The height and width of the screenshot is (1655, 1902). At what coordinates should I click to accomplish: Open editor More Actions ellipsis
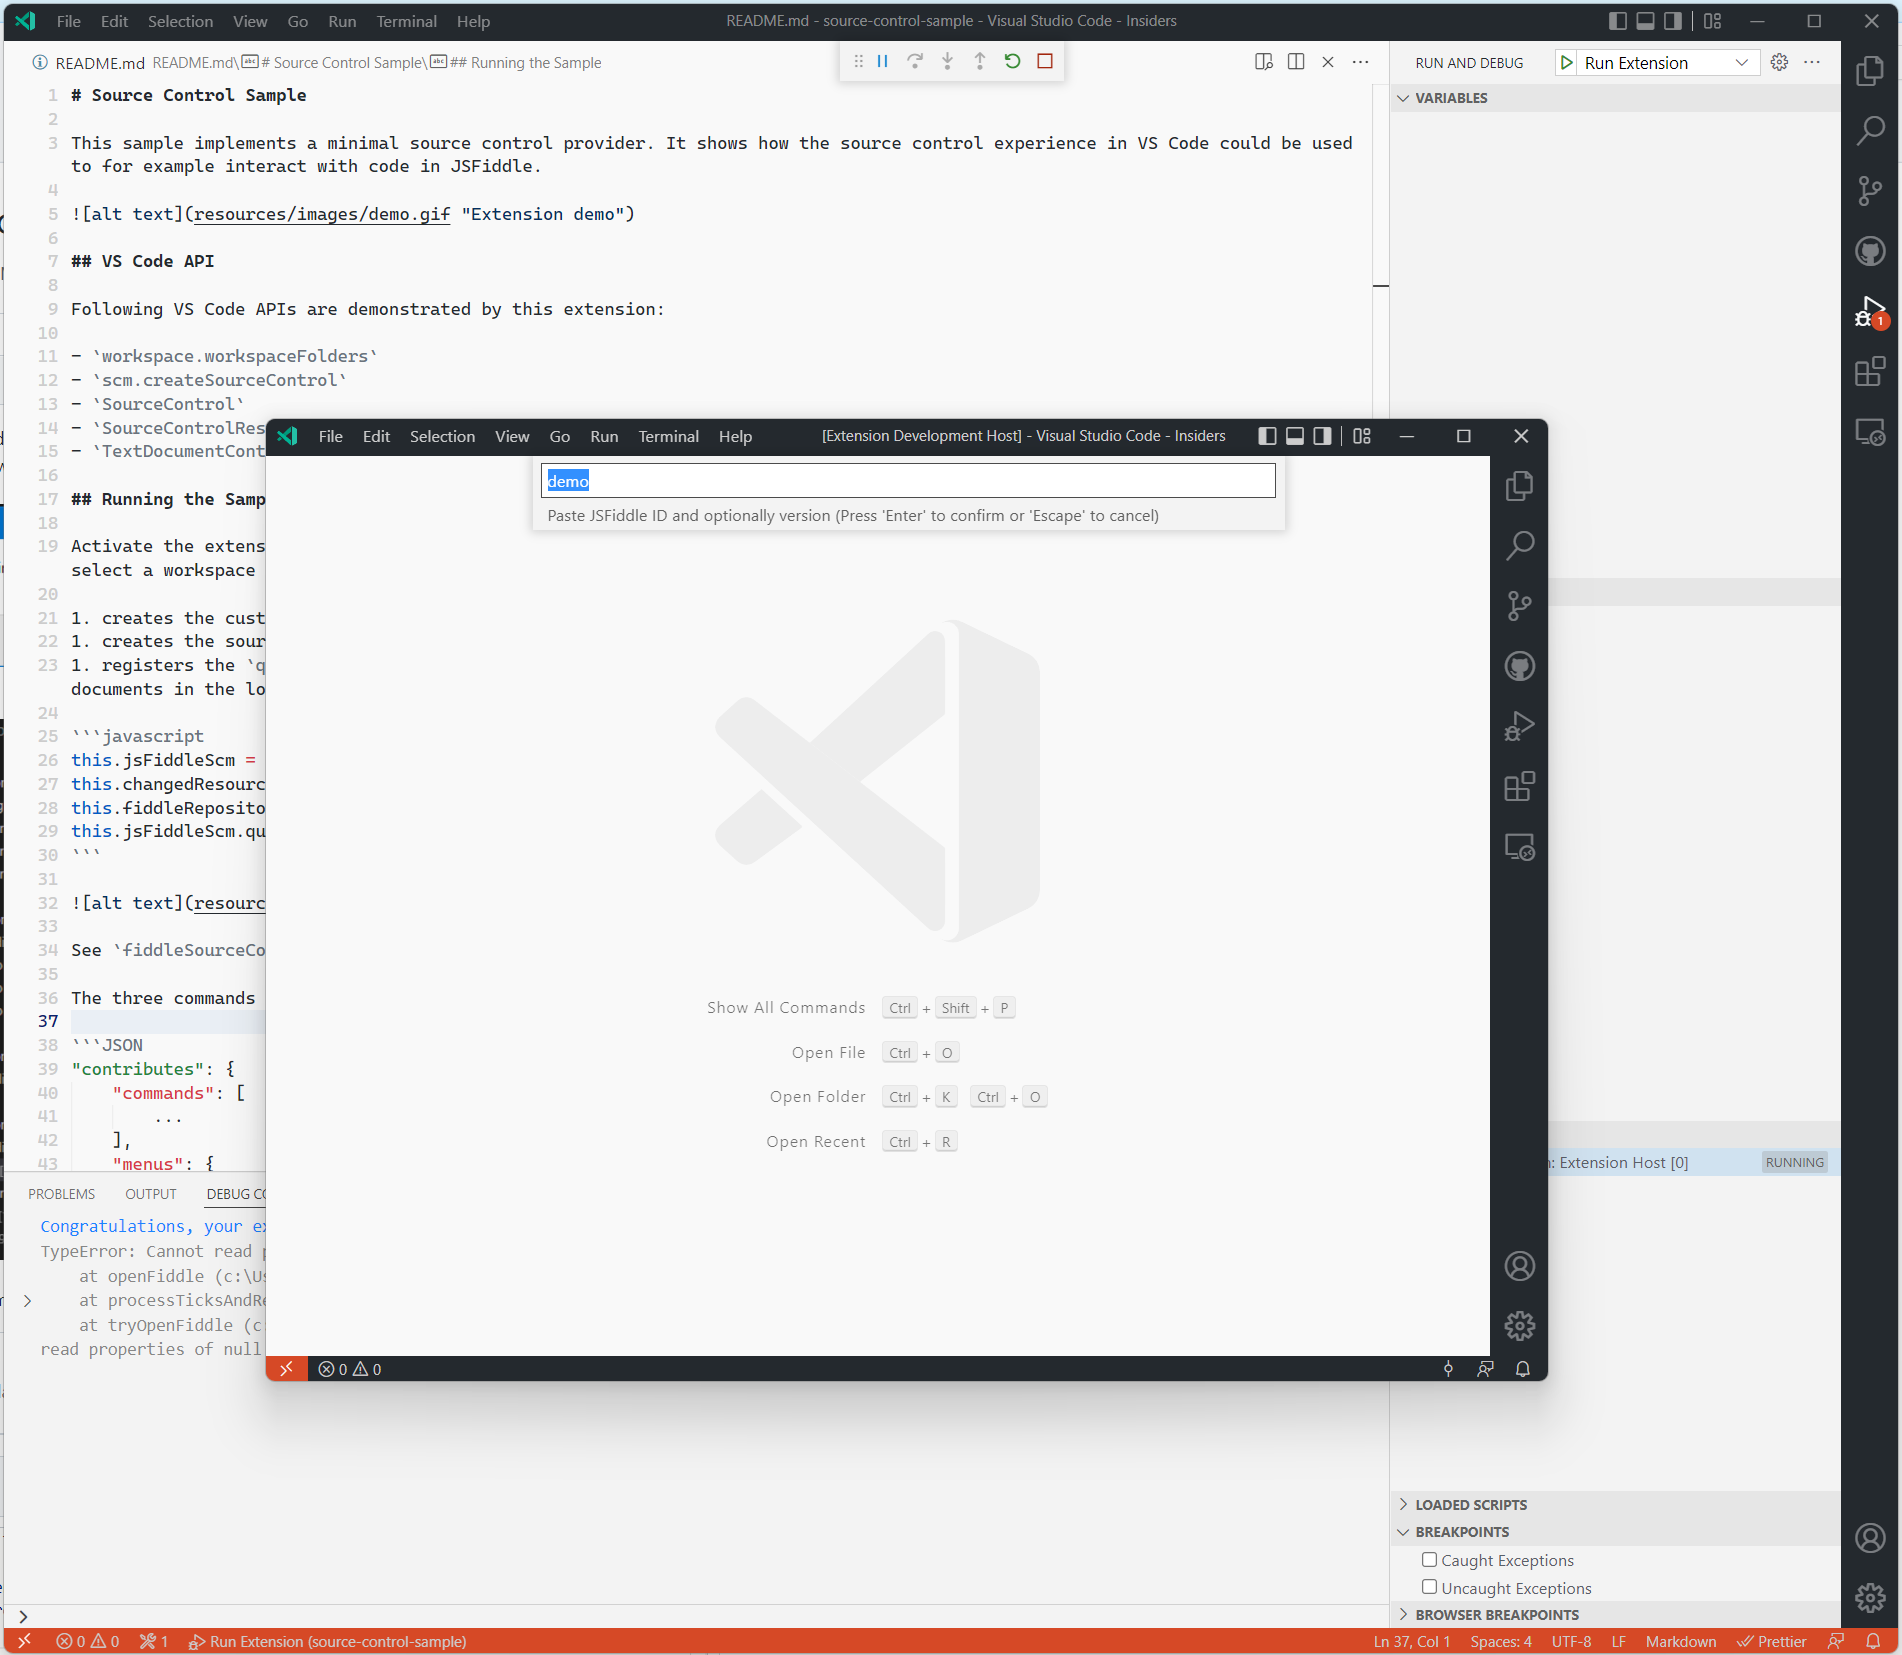(x=1360, y=62)
